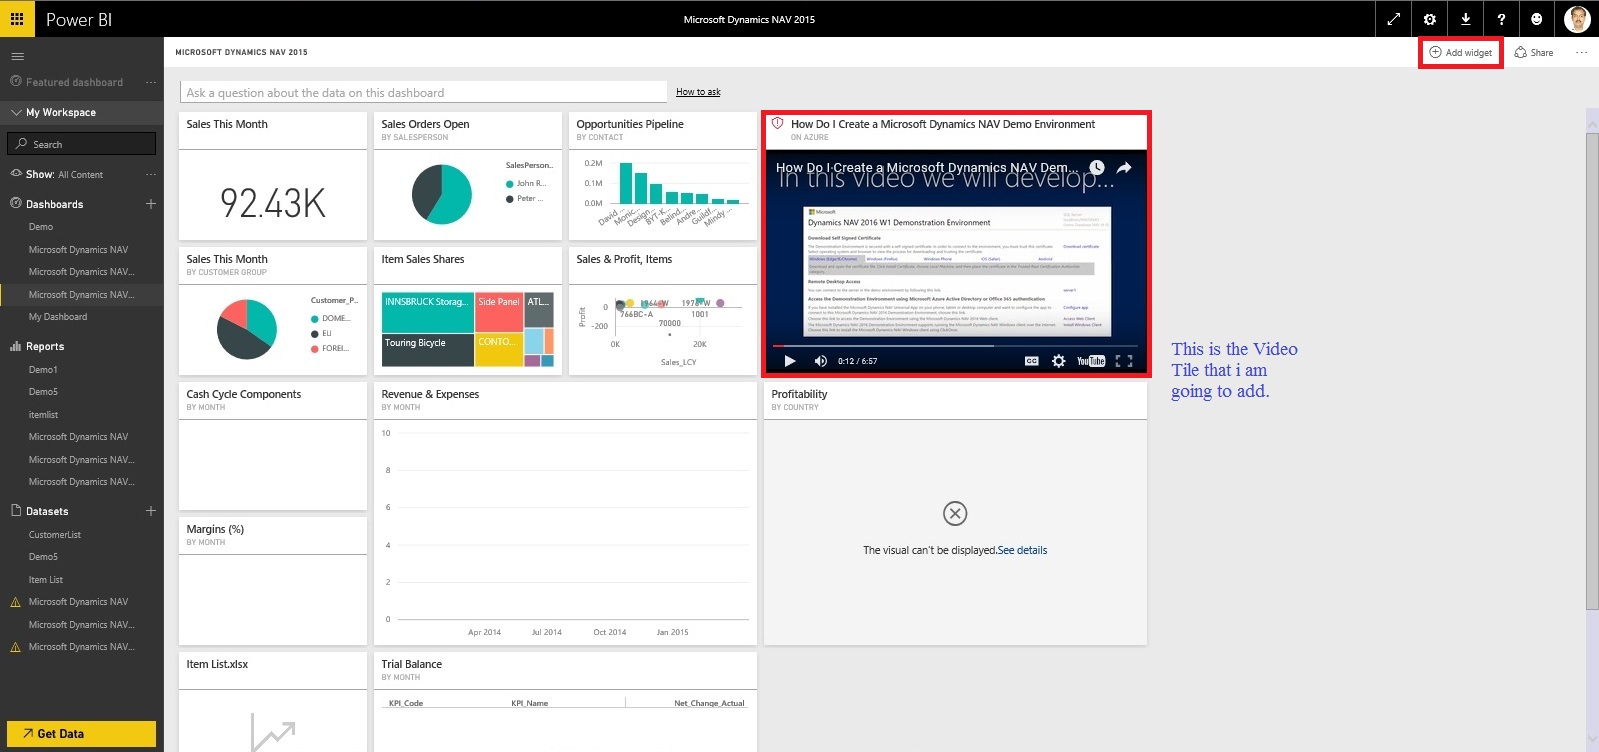Open the app launcher waffle icon
1599x752 pixels.
(17, 19)
